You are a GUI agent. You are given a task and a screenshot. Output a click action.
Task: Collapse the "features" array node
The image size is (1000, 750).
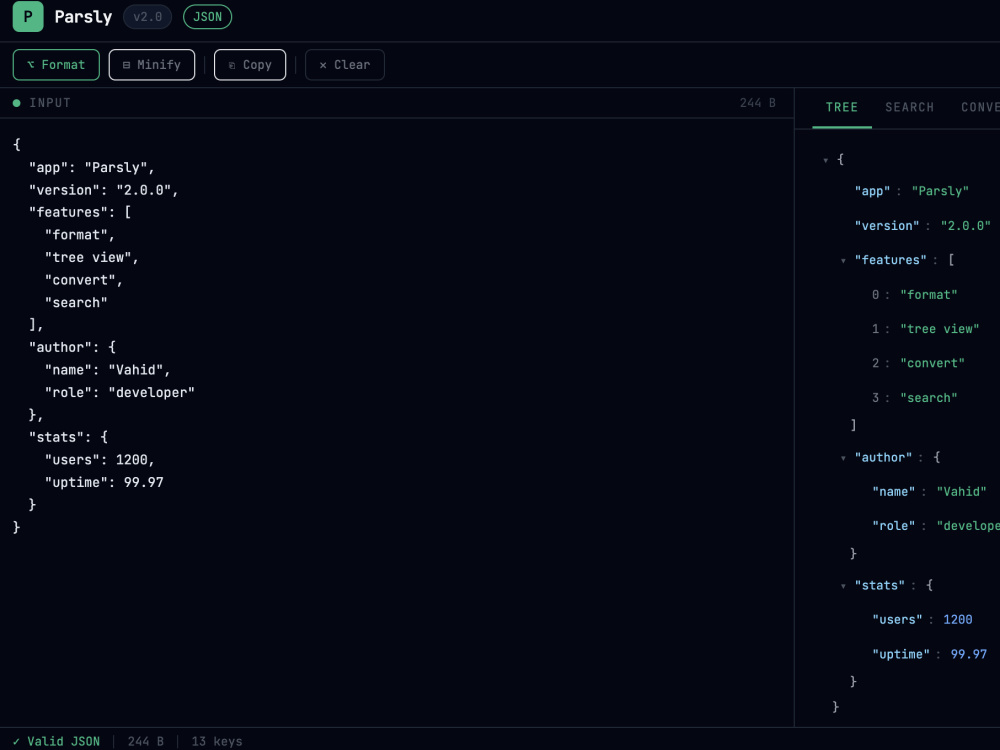coord(843,261)
